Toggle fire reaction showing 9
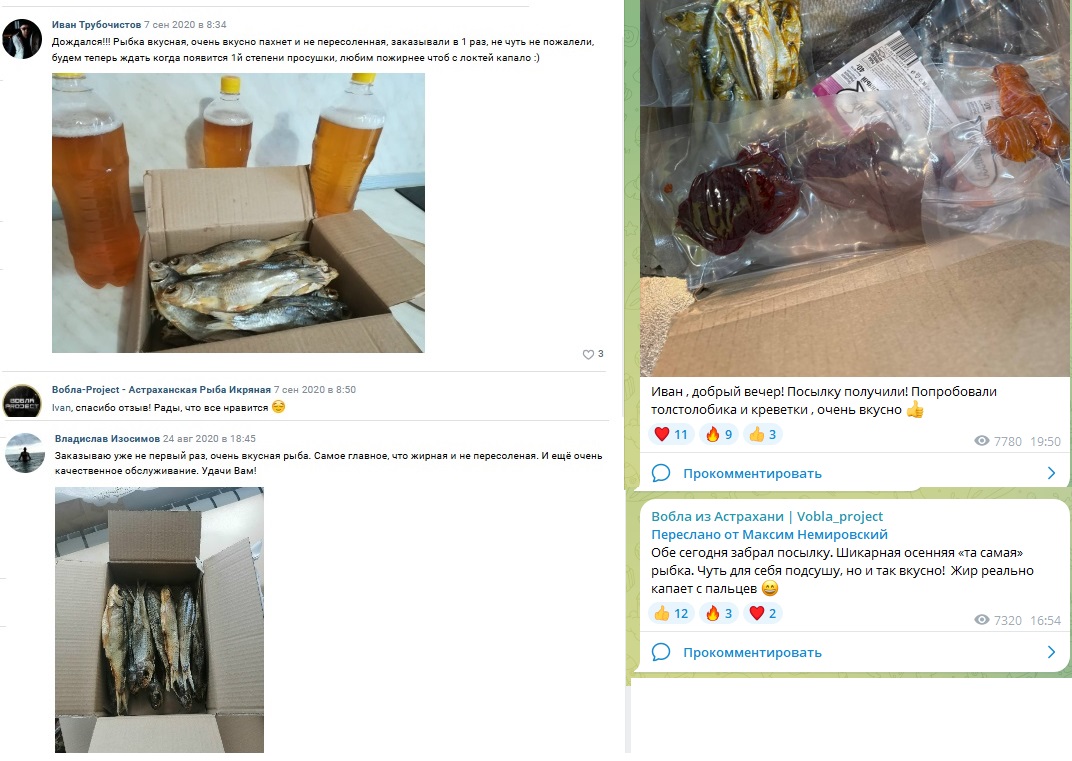 [x=719, y=434]
